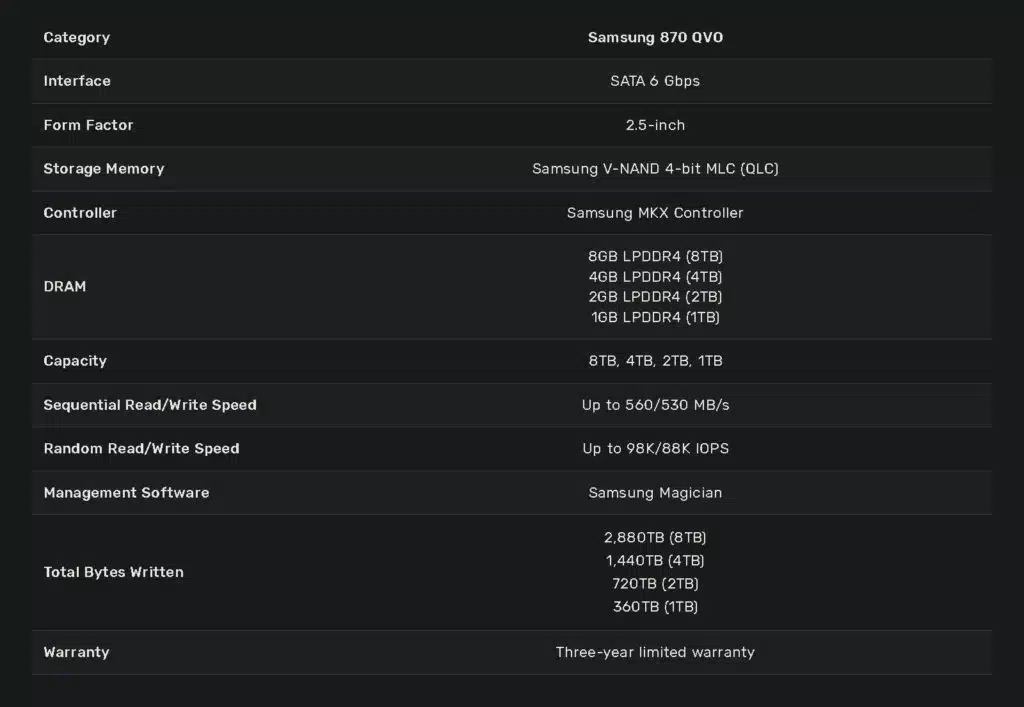Click the Up to 98K/88K IOPS value
Viewport: 1024px width, 707px height.
655,448
